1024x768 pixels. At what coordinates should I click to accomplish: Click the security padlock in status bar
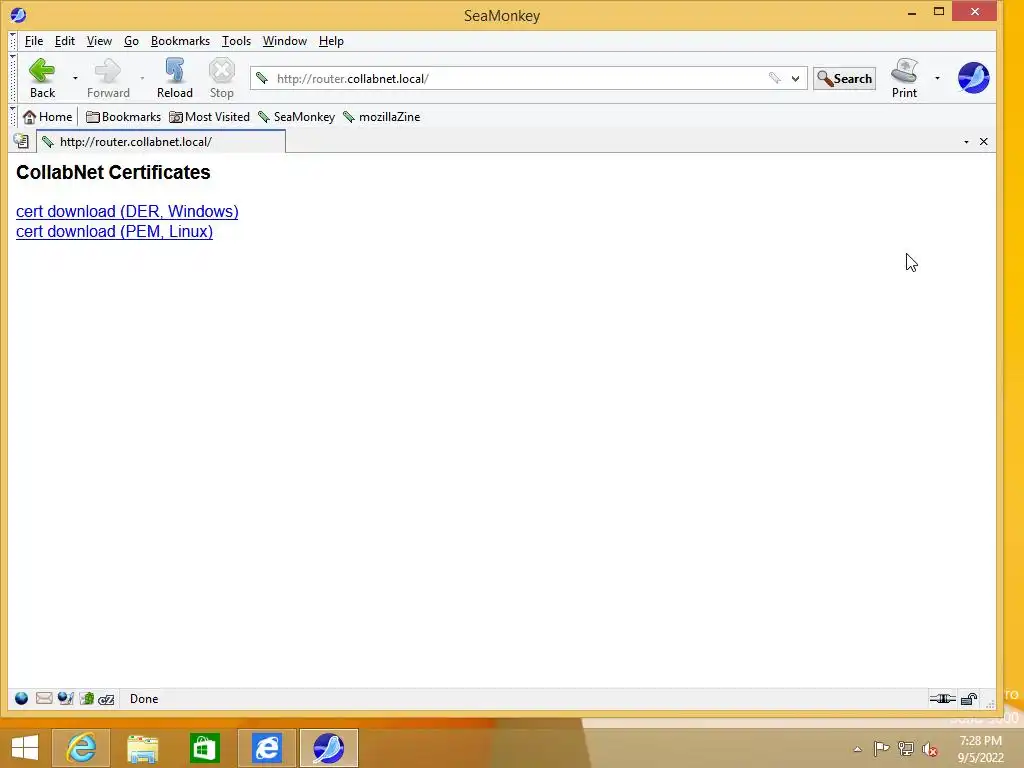coord(969,699)
